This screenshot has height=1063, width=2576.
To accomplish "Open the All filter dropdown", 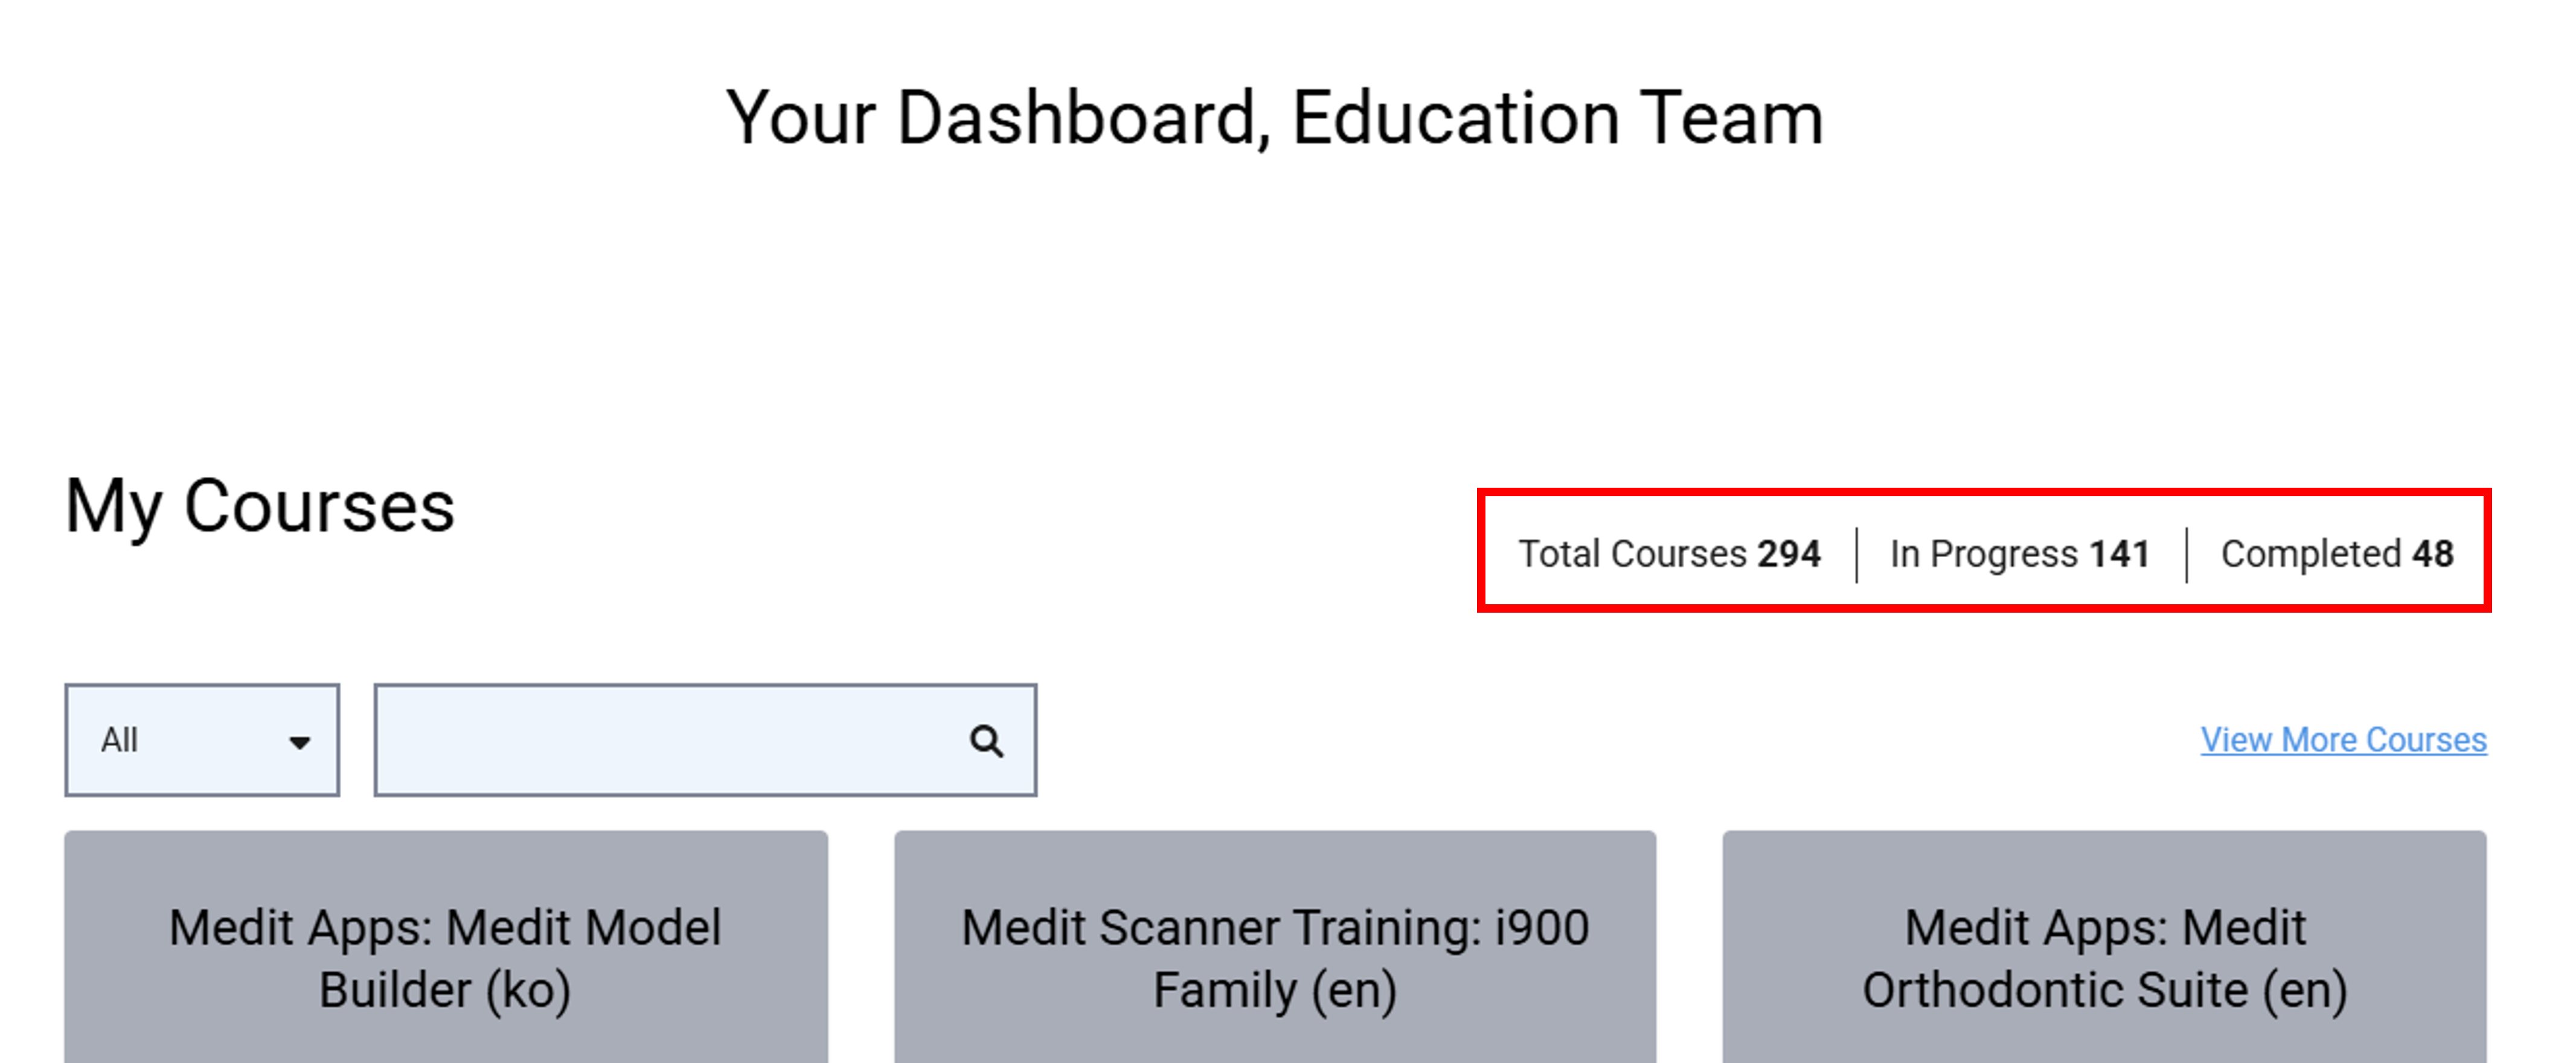I will (202, 740).
